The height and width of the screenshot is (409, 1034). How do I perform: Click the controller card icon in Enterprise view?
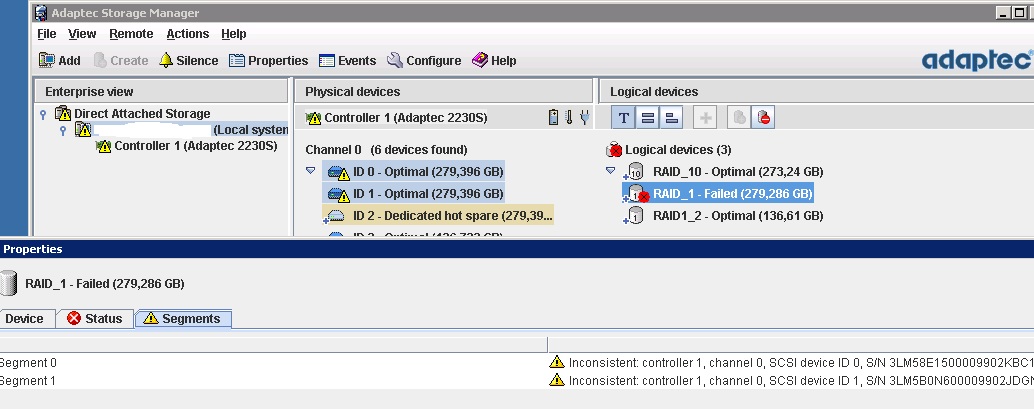(104, 146)
